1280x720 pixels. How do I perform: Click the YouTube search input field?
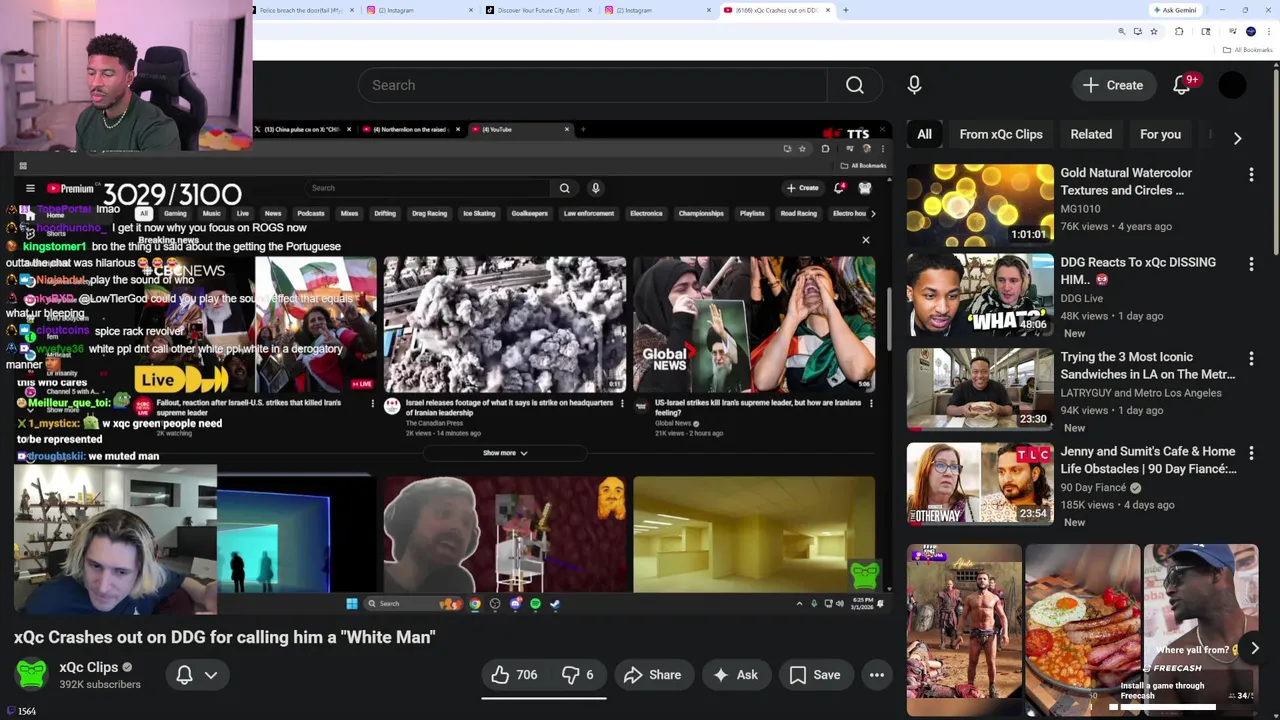(592, 85)
